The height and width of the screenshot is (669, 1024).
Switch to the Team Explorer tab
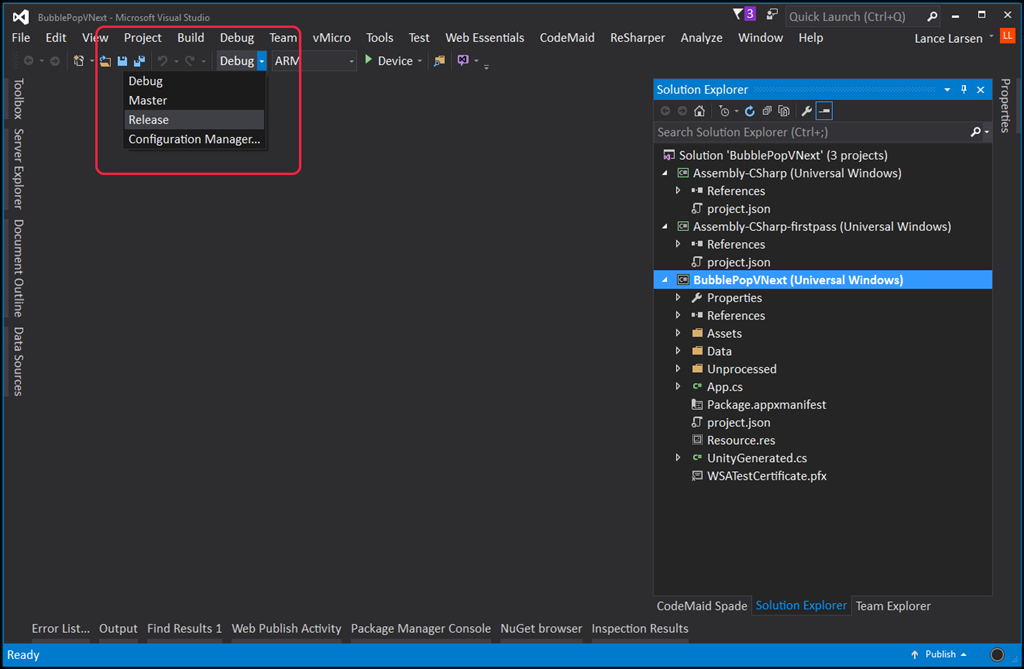click(893, 606)
